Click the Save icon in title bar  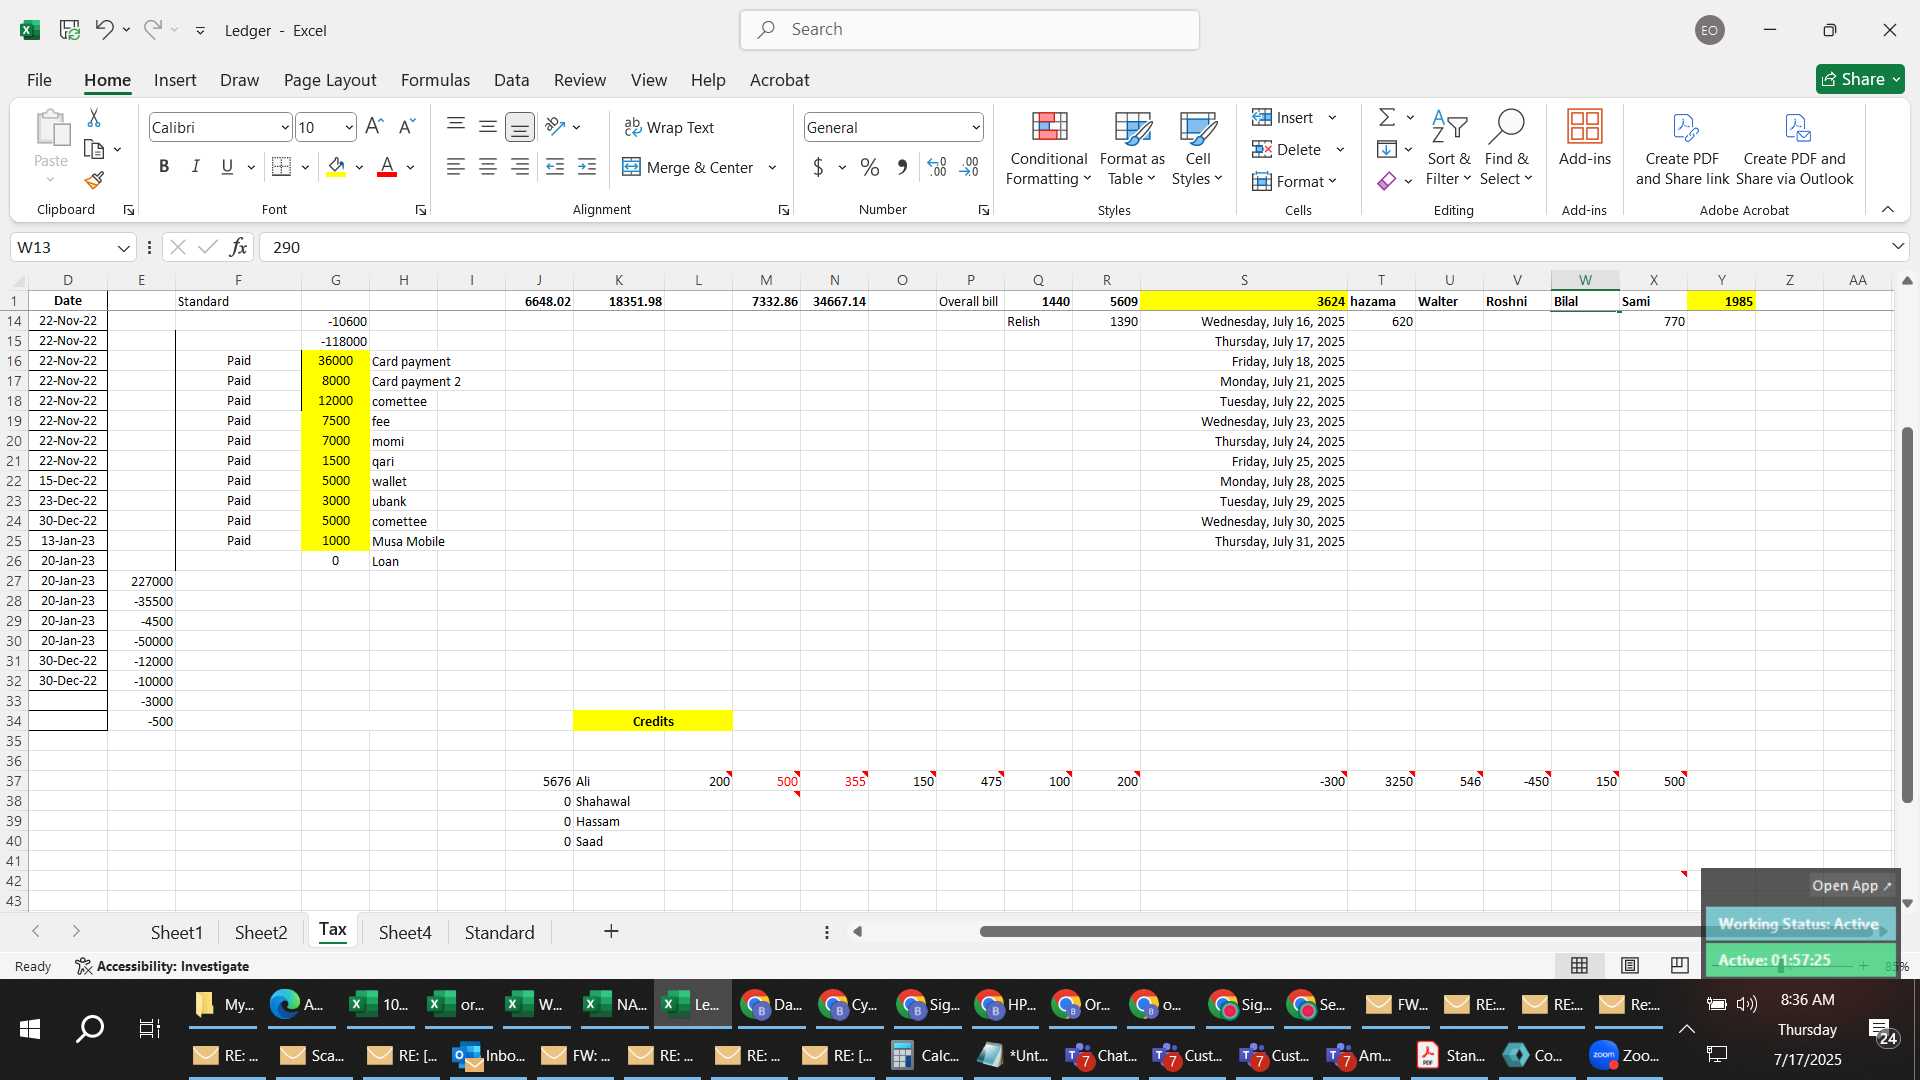[70, 30]
